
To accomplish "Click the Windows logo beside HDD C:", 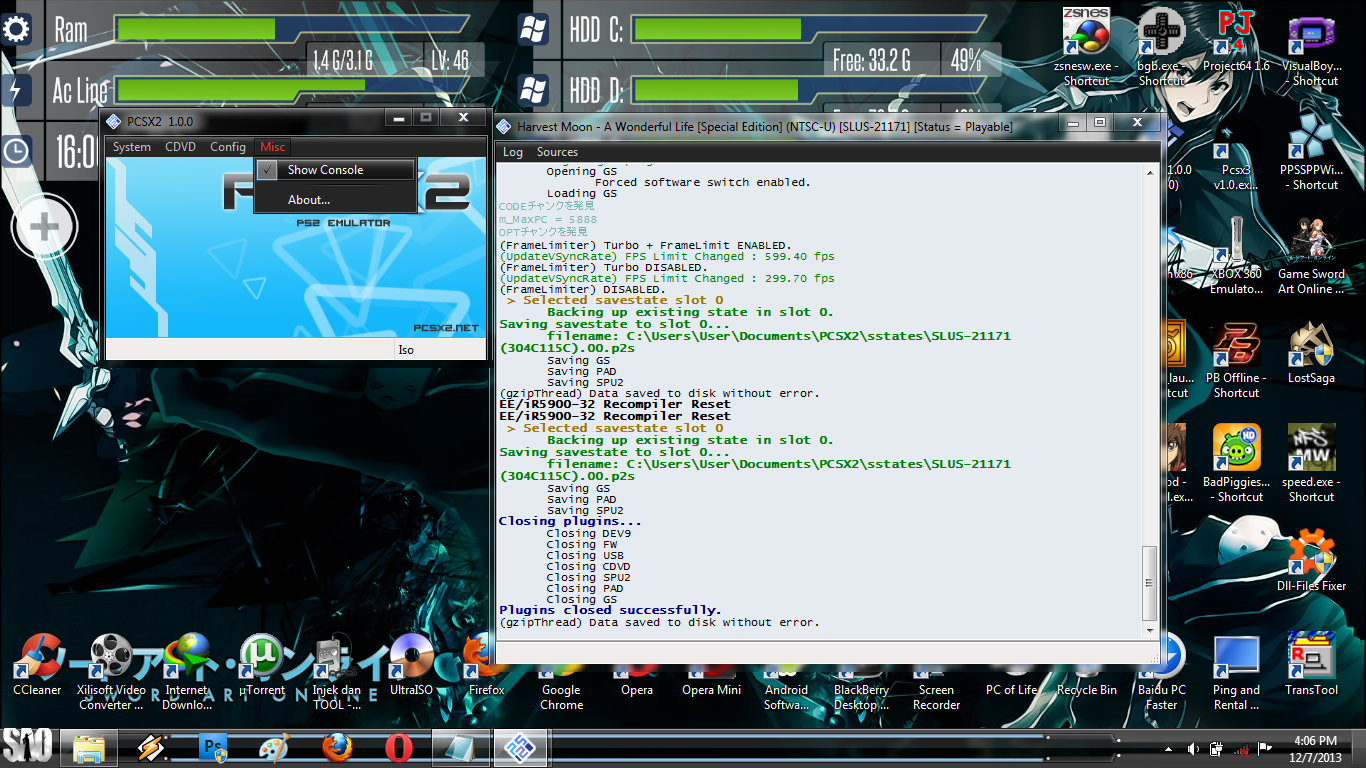I will [x=533, y=28].
